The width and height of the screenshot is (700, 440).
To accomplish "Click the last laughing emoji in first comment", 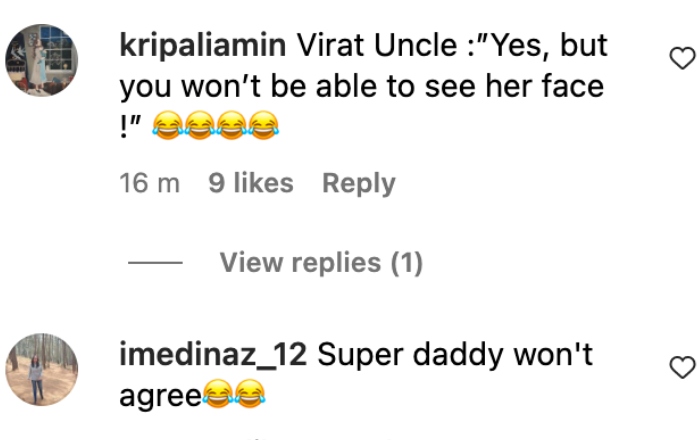I will (263, 125).
